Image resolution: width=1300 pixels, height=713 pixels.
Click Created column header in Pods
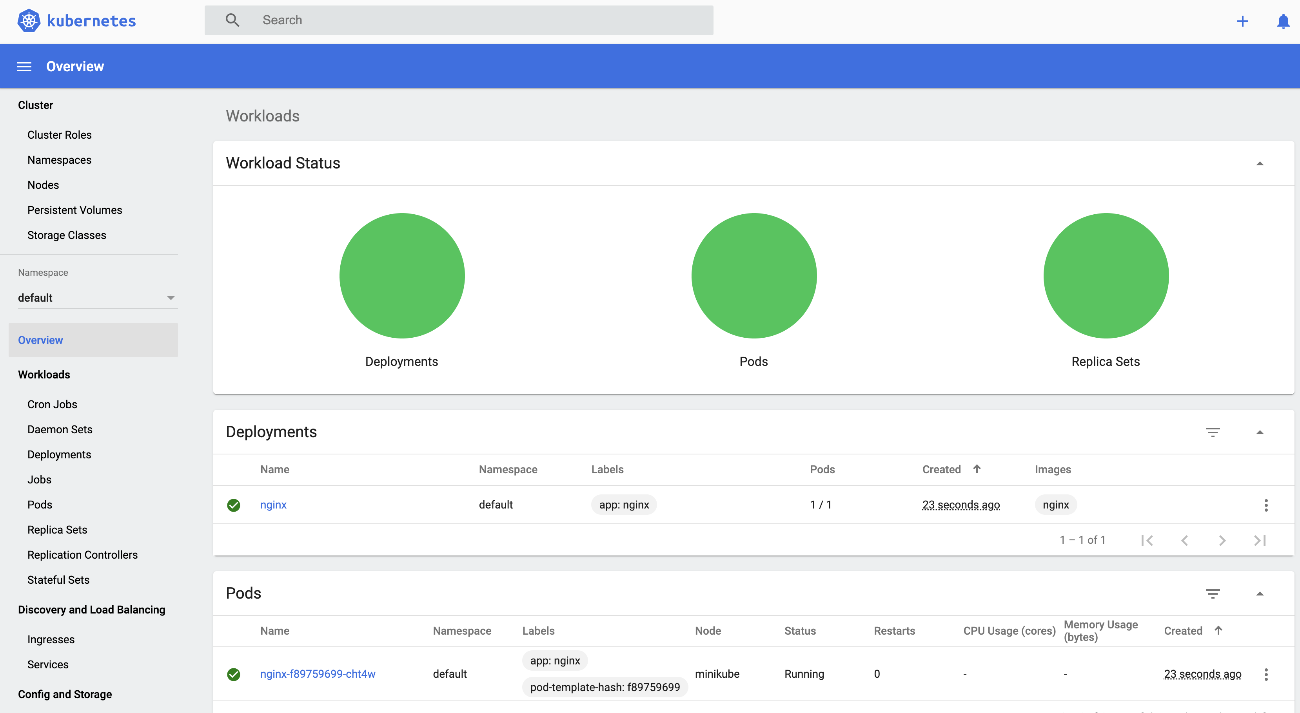(1183, 631)
